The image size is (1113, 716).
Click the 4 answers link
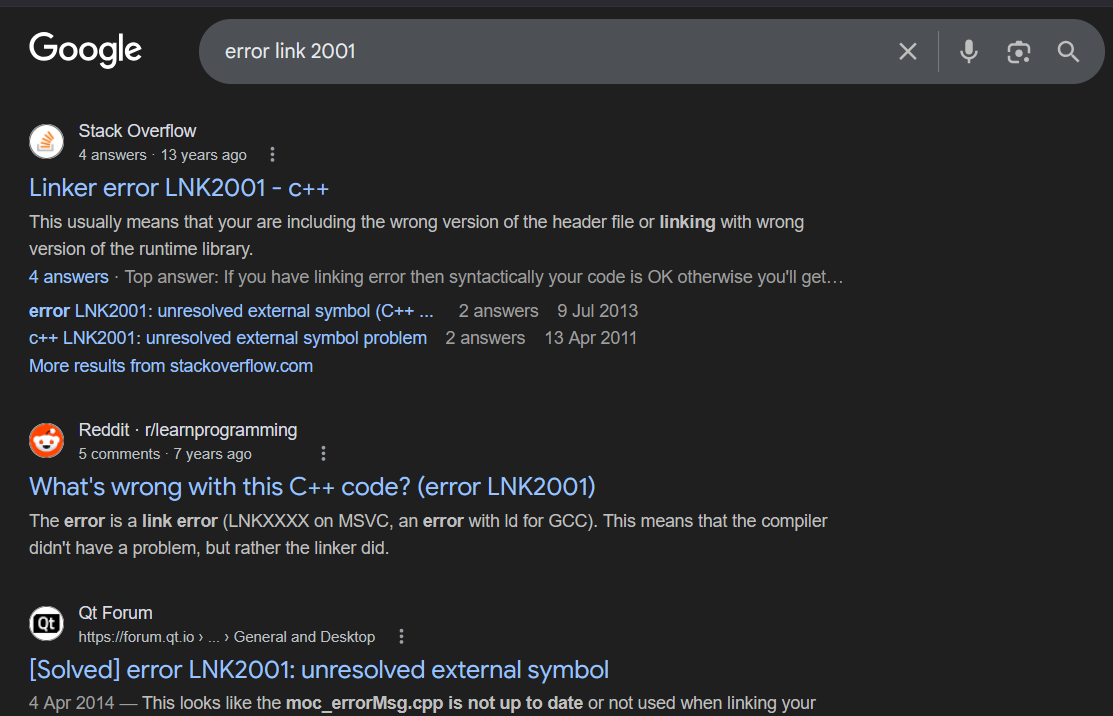pos(68,277)
